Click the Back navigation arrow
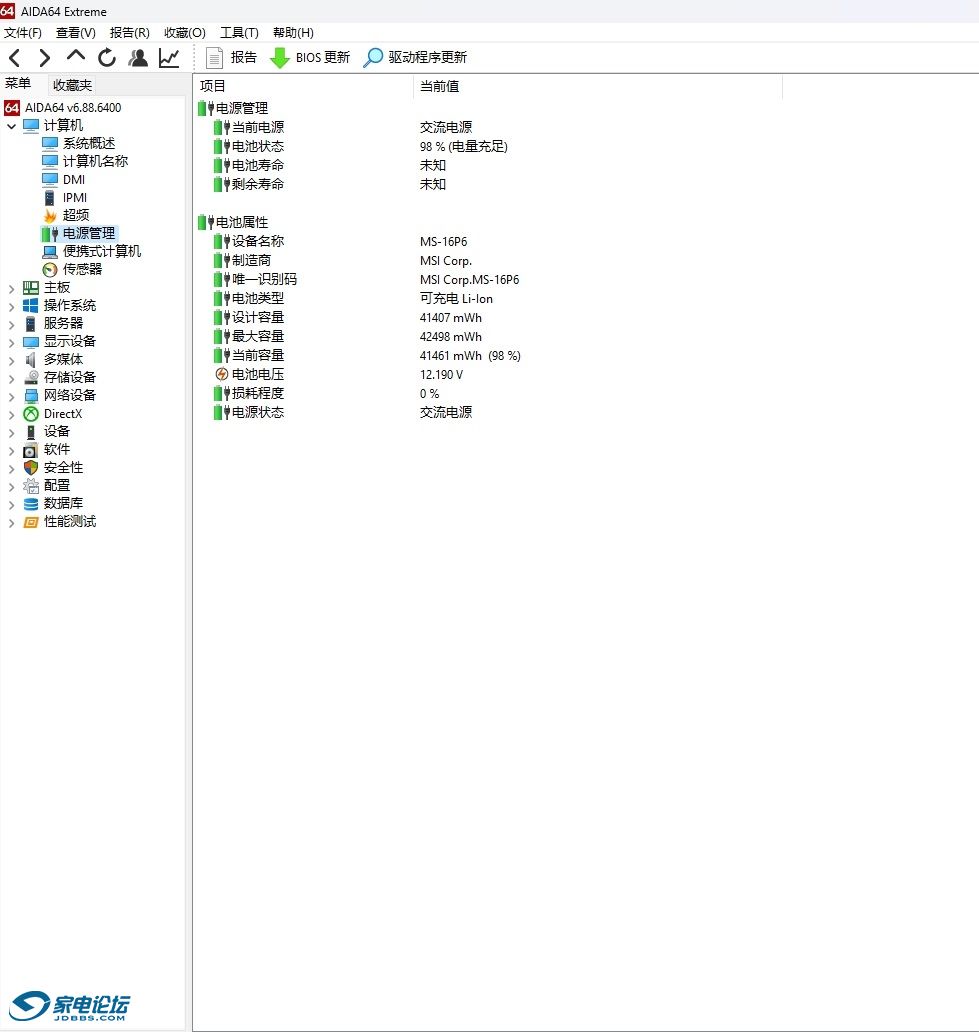 coord(14,58)
